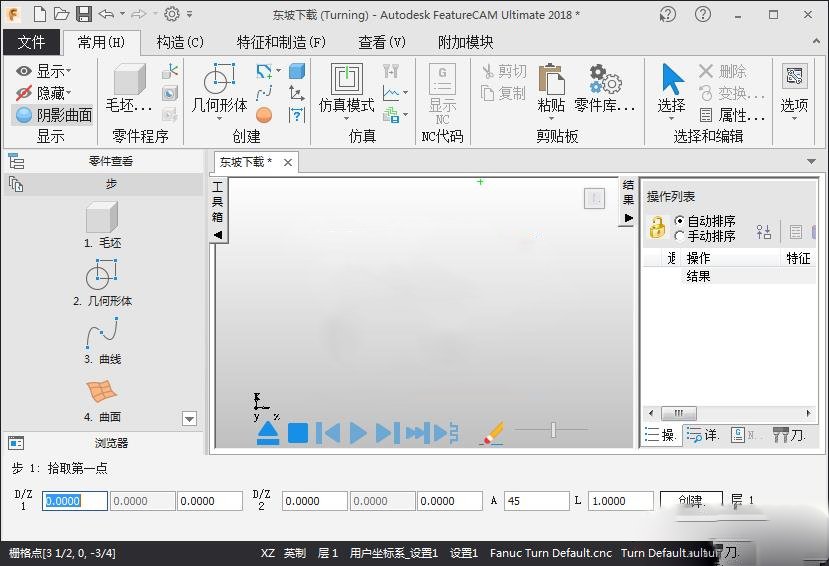Click the 3. 曲线 step icon
Viewport: 829px width, 566px height.
[102, 333]
